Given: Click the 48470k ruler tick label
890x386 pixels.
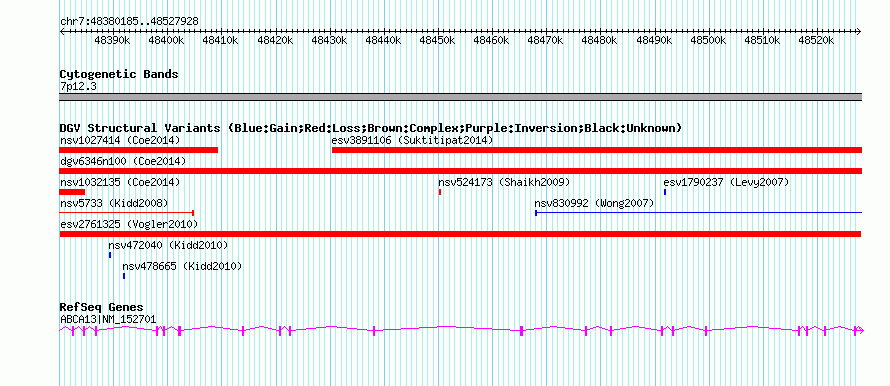Looking at the screenshot, I should 545,40.
